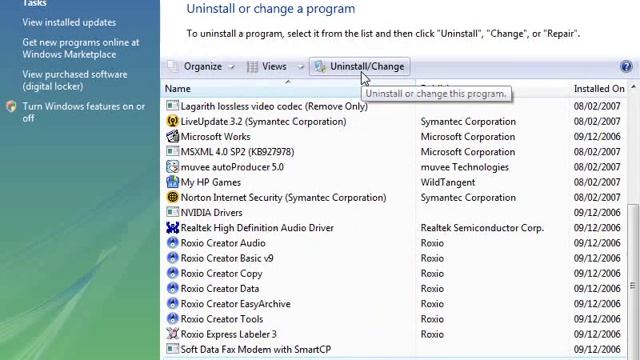Select My HP Games entry
Viewport: 640px width, 360px height.
tap(211, 182)
